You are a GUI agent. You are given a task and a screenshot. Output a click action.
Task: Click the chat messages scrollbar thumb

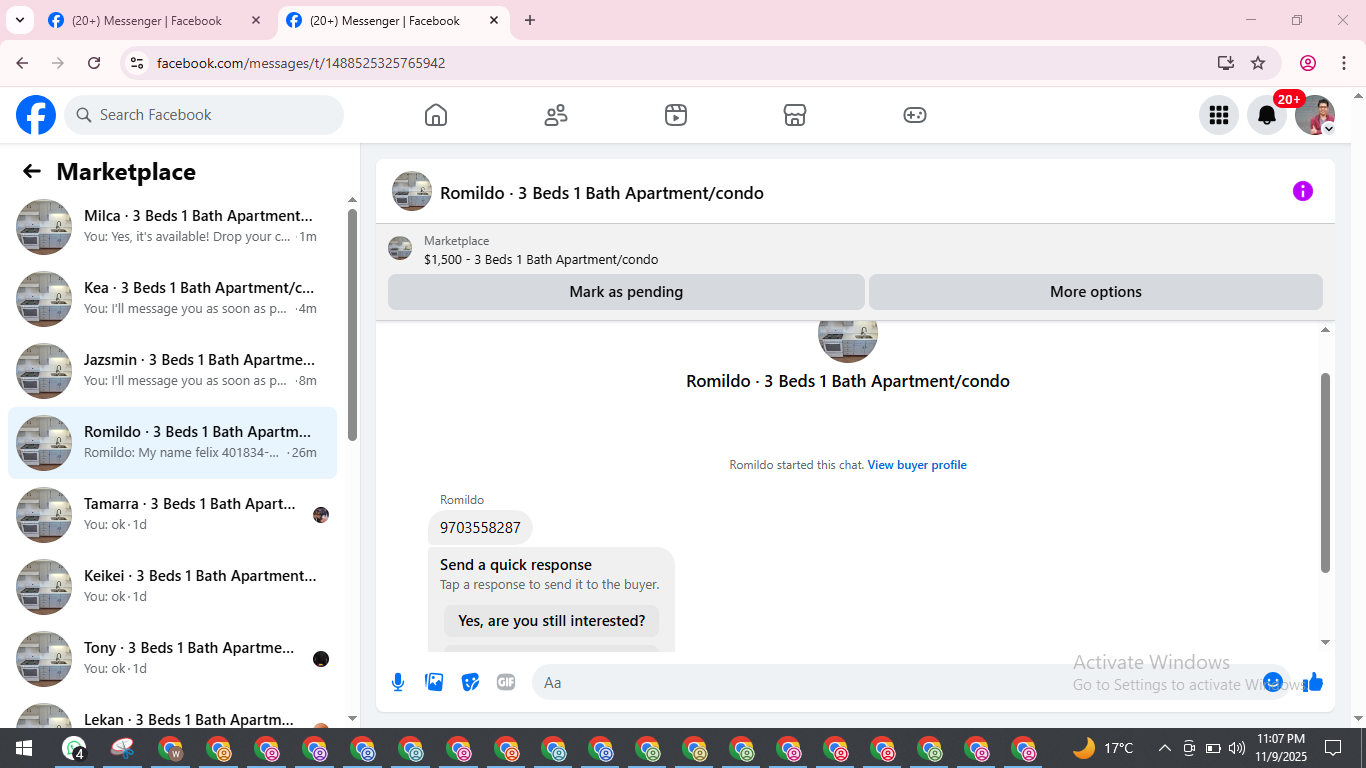coord(1326,473)
